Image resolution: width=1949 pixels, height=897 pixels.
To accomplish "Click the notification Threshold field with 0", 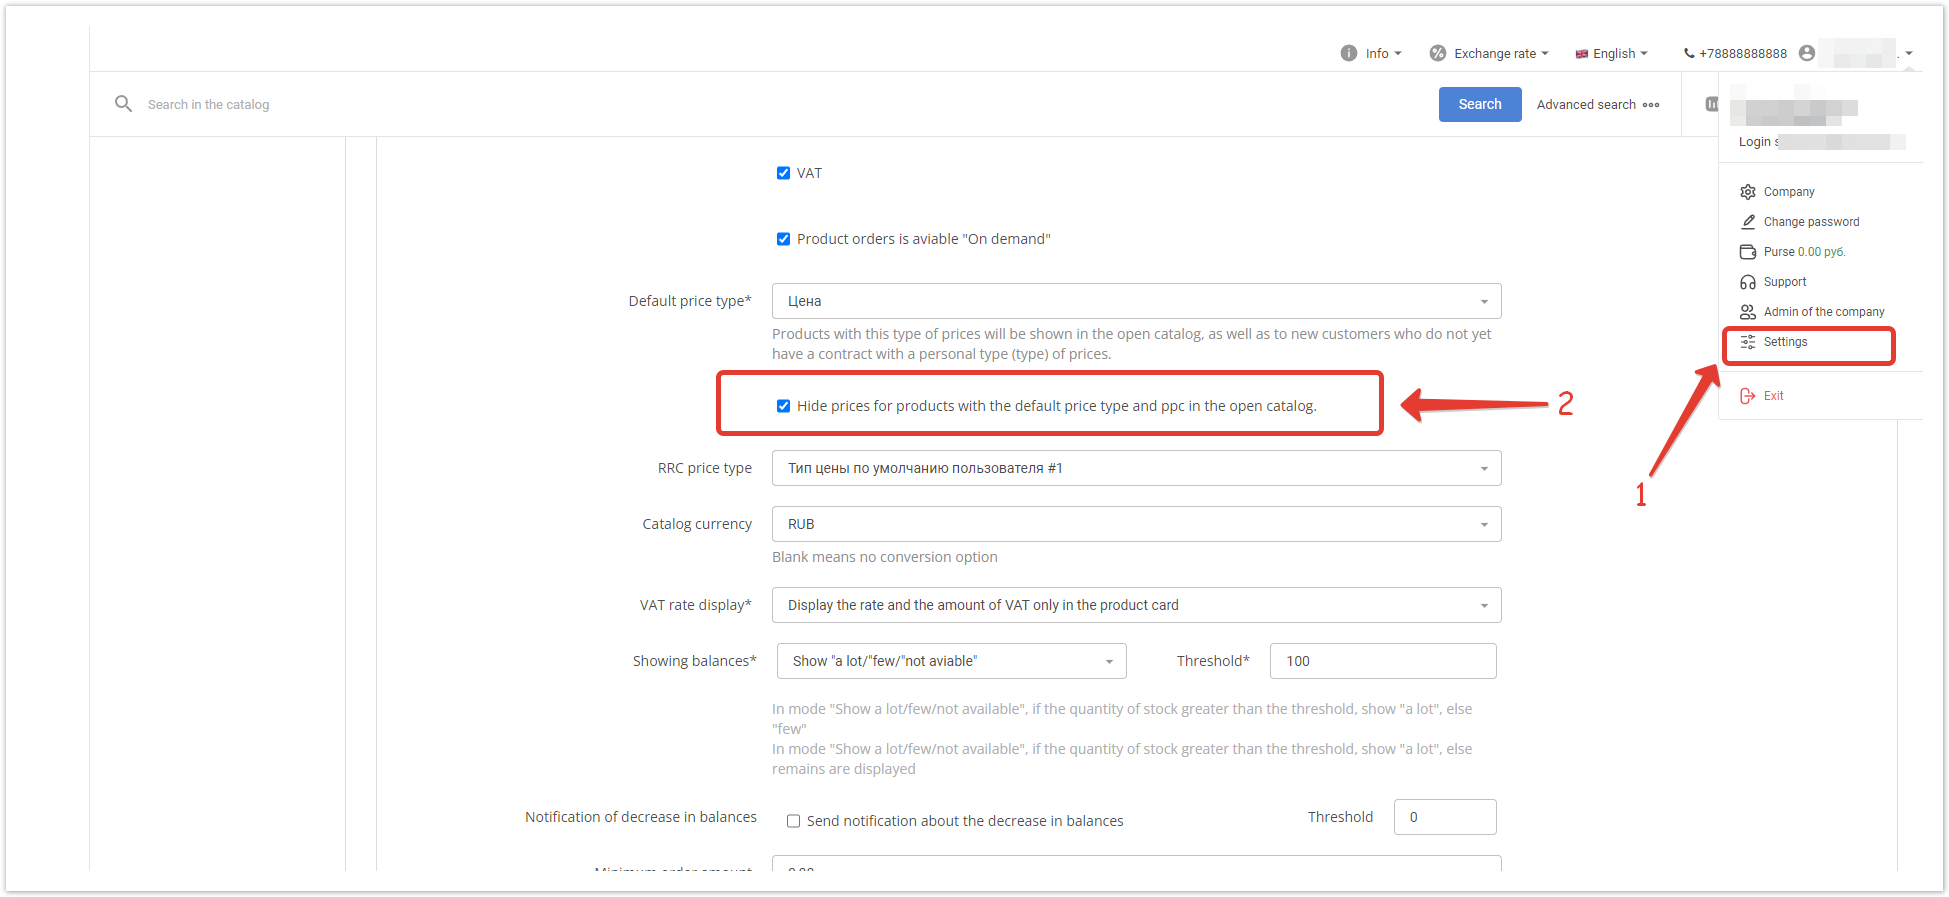I will (1445, 817).
